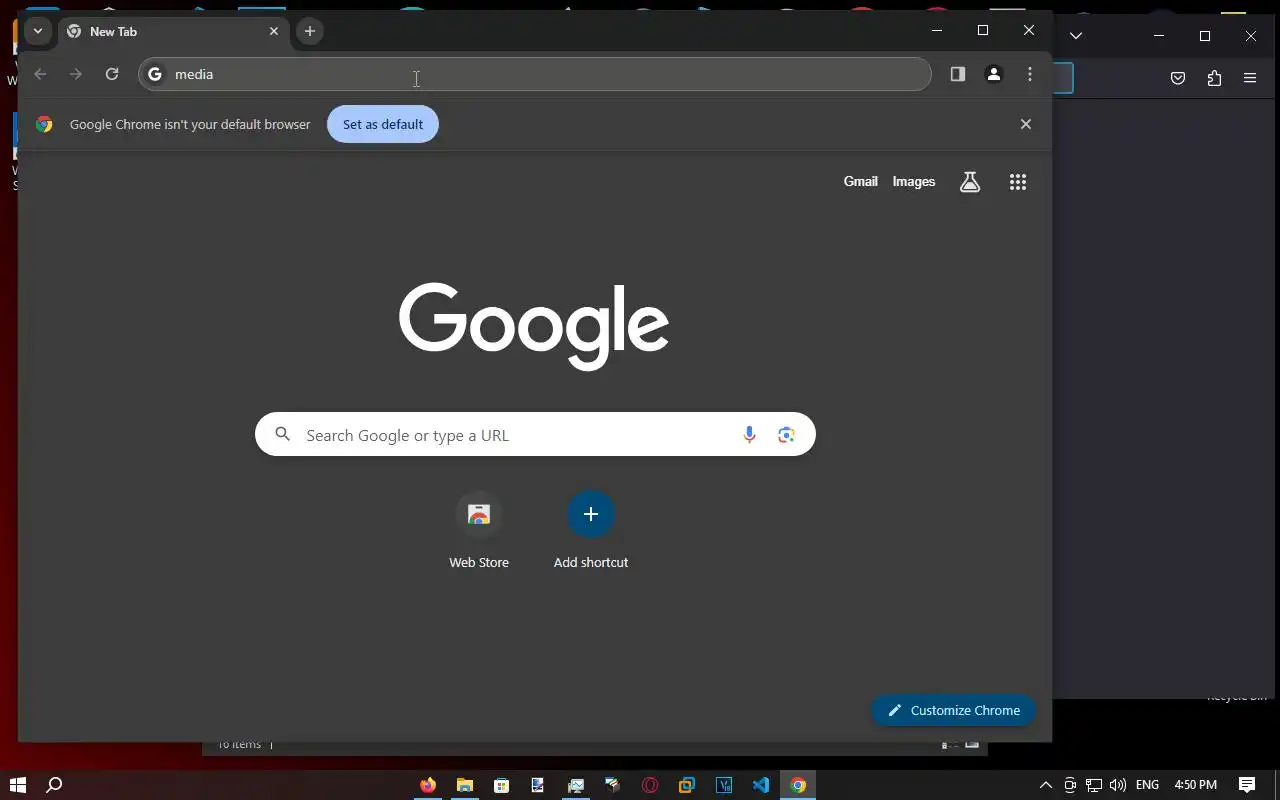Open Windows taskbar search
This screenshot has height=800, width=1280.
pyautogui.click(x=55, y=785)
